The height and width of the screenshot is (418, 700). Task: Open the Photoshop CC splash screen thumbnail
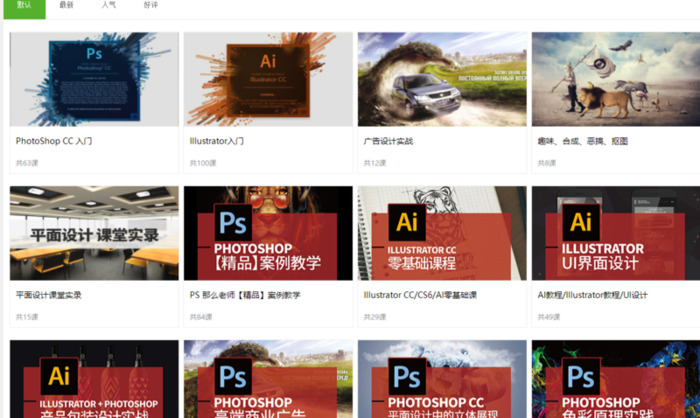point(94,79)
